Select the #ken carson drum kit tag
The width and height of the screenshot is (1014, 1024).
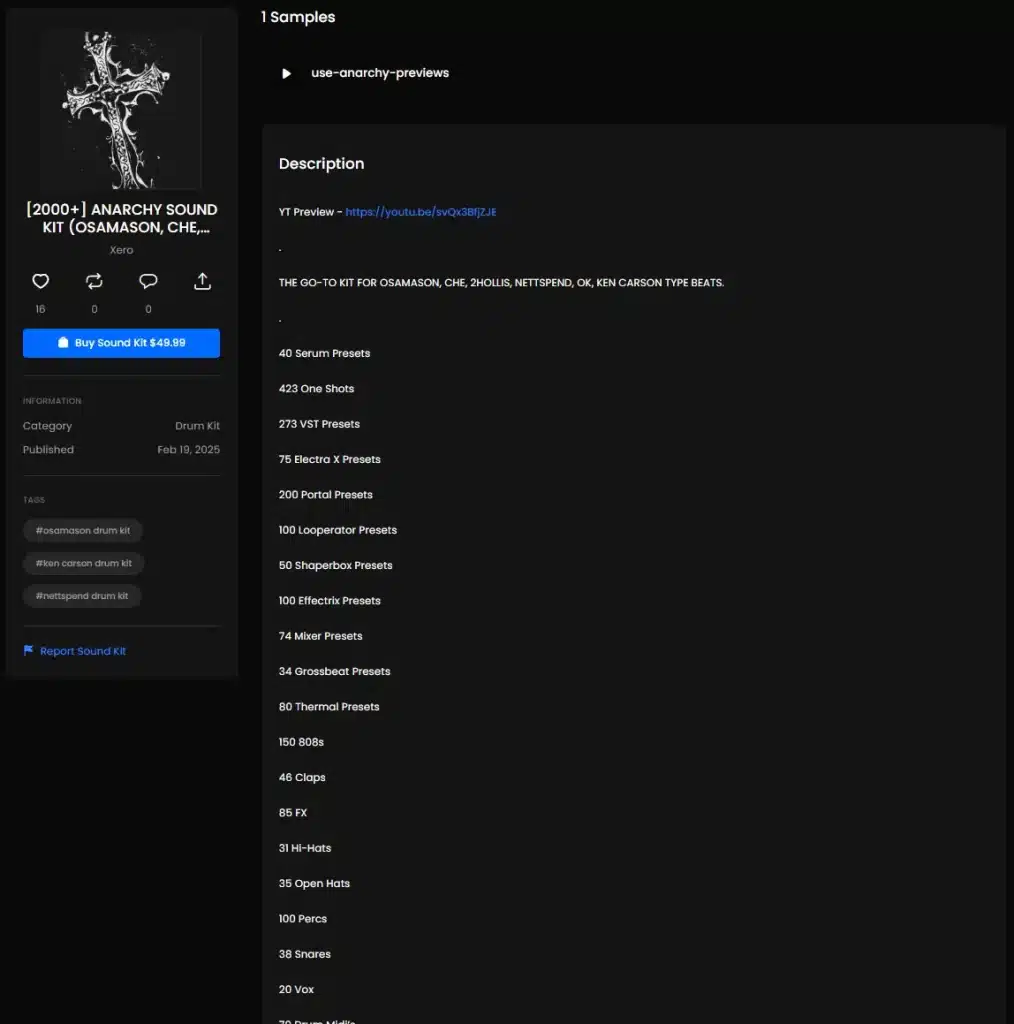84,563
